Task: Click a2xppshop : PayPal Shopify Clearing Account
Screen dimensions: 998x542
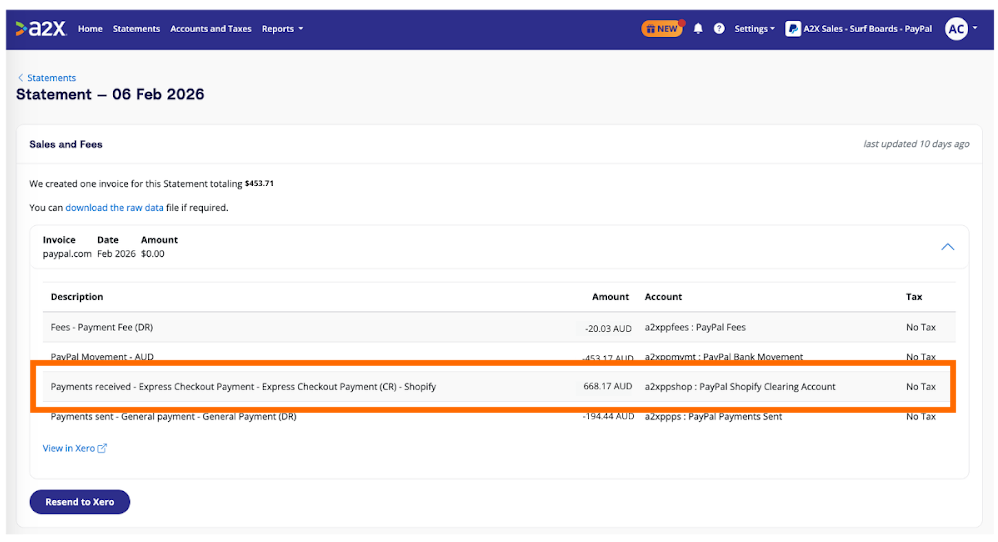Action: coord(740,386)
